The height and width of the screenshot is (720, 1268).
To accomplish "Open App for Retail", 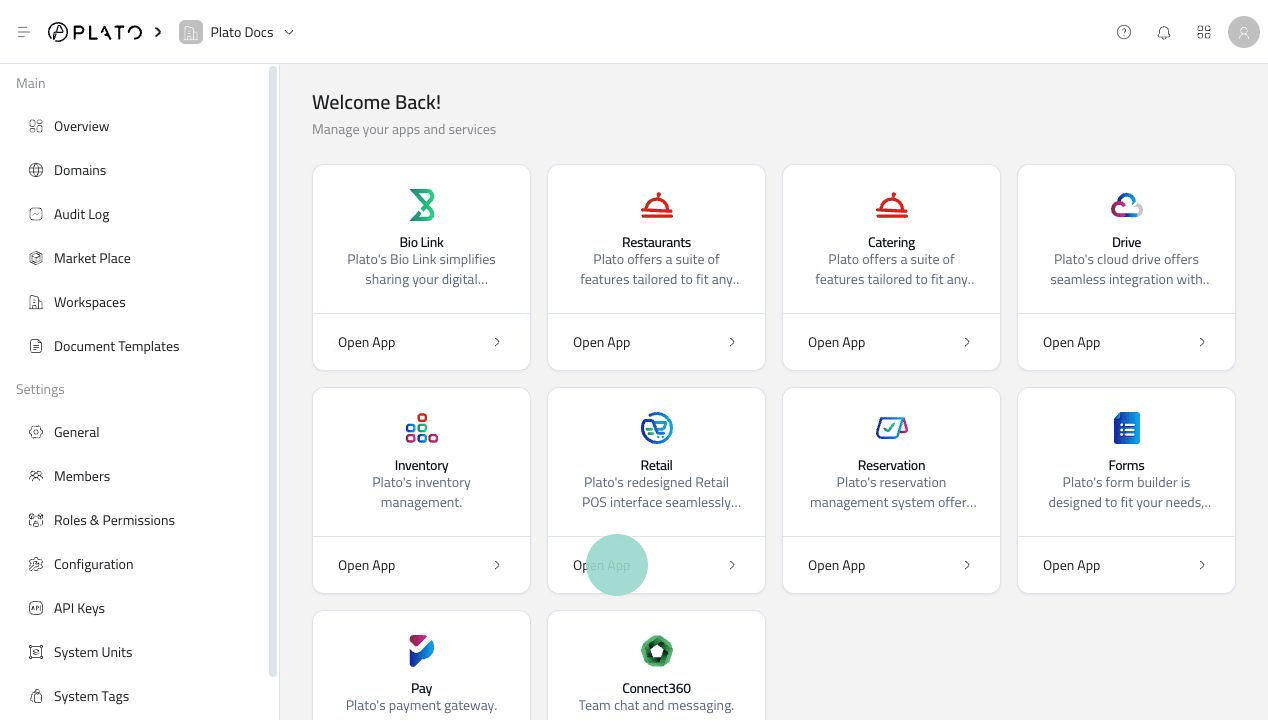I will tap(657, 565).
